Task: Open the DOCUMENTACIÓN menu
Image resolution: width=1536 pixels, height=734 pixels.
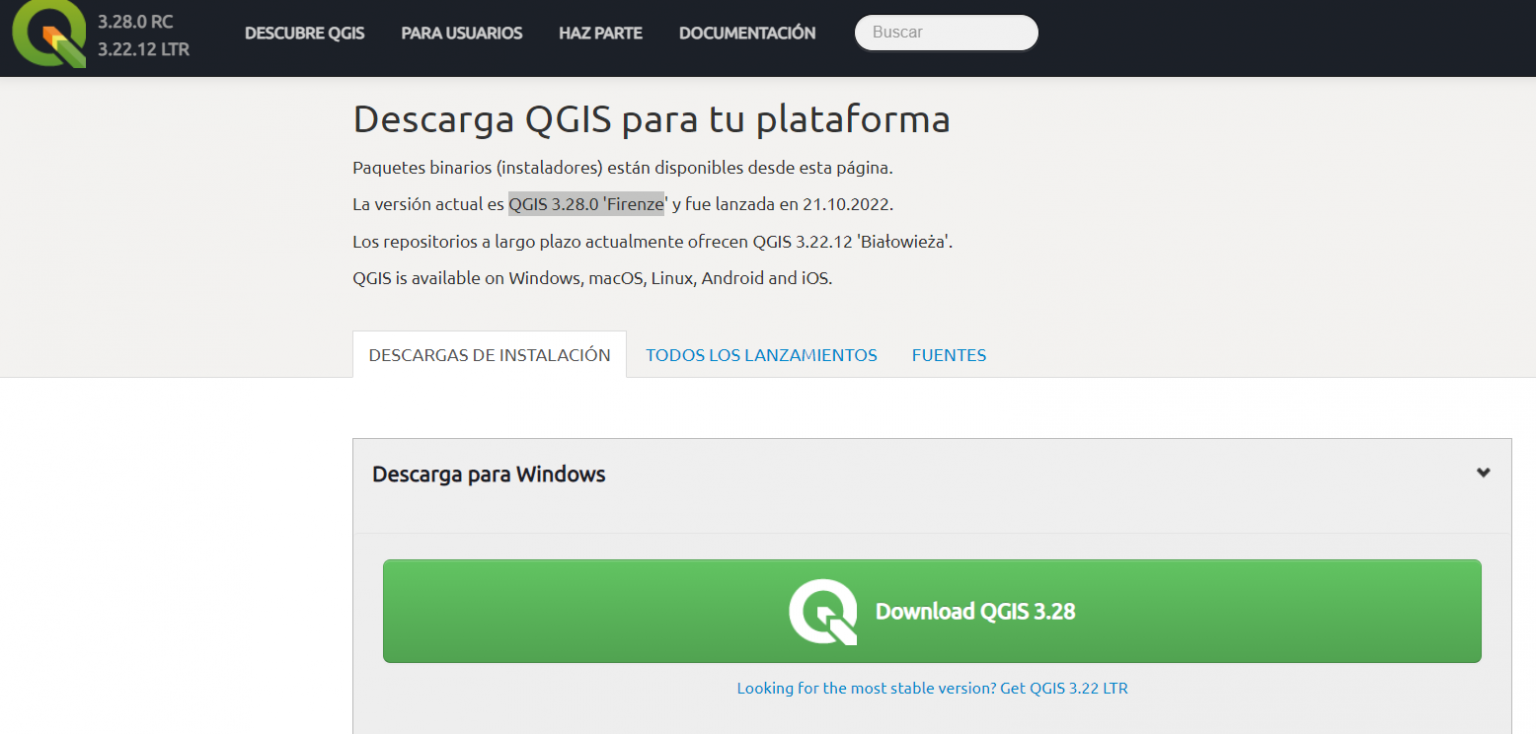Action: 747,33
